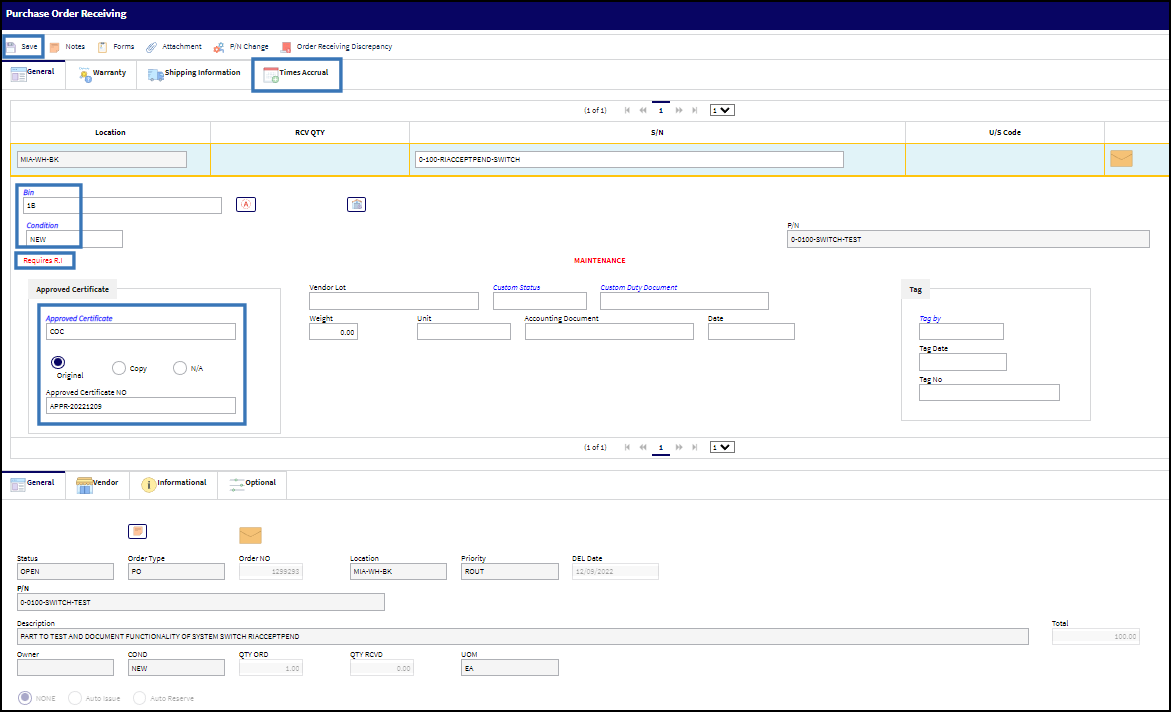Click the Approved Certificate NO field
Image resolution: width=1171 pixels, height=712 pixels.
point(140,406)
